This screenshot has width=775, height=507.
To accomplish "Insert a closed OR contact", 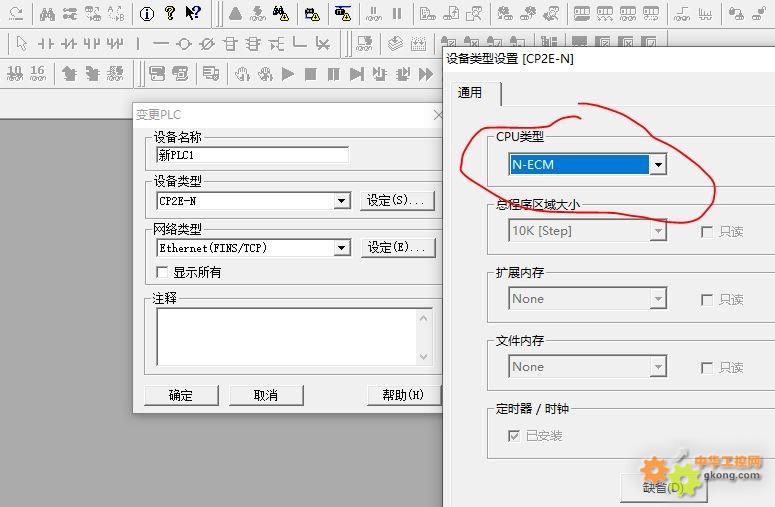I will [x=115, y=44].
